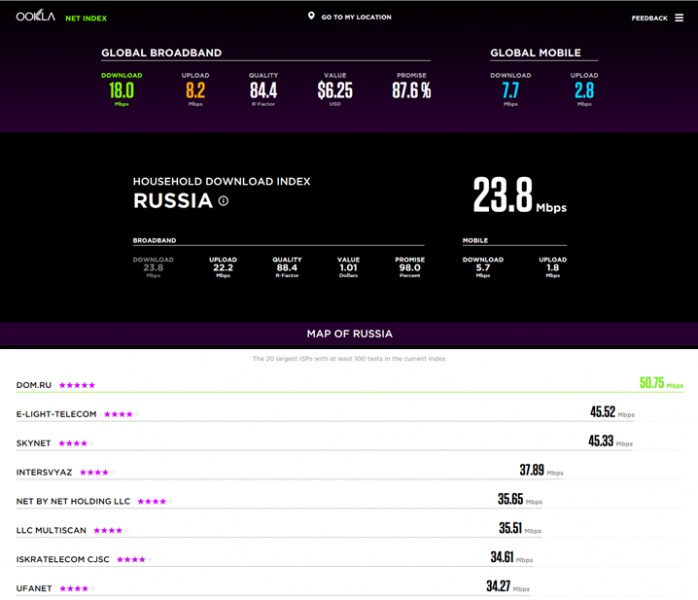Open the Feedback link
698x600 pixels.
tap(649, 18)
